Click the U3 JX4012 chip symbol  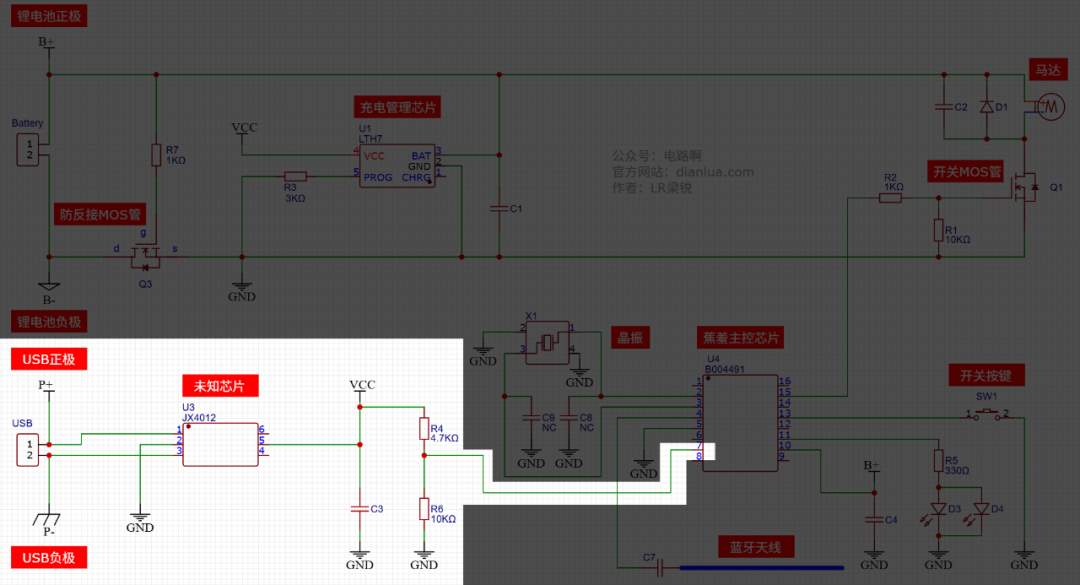(x=220, y=444)
